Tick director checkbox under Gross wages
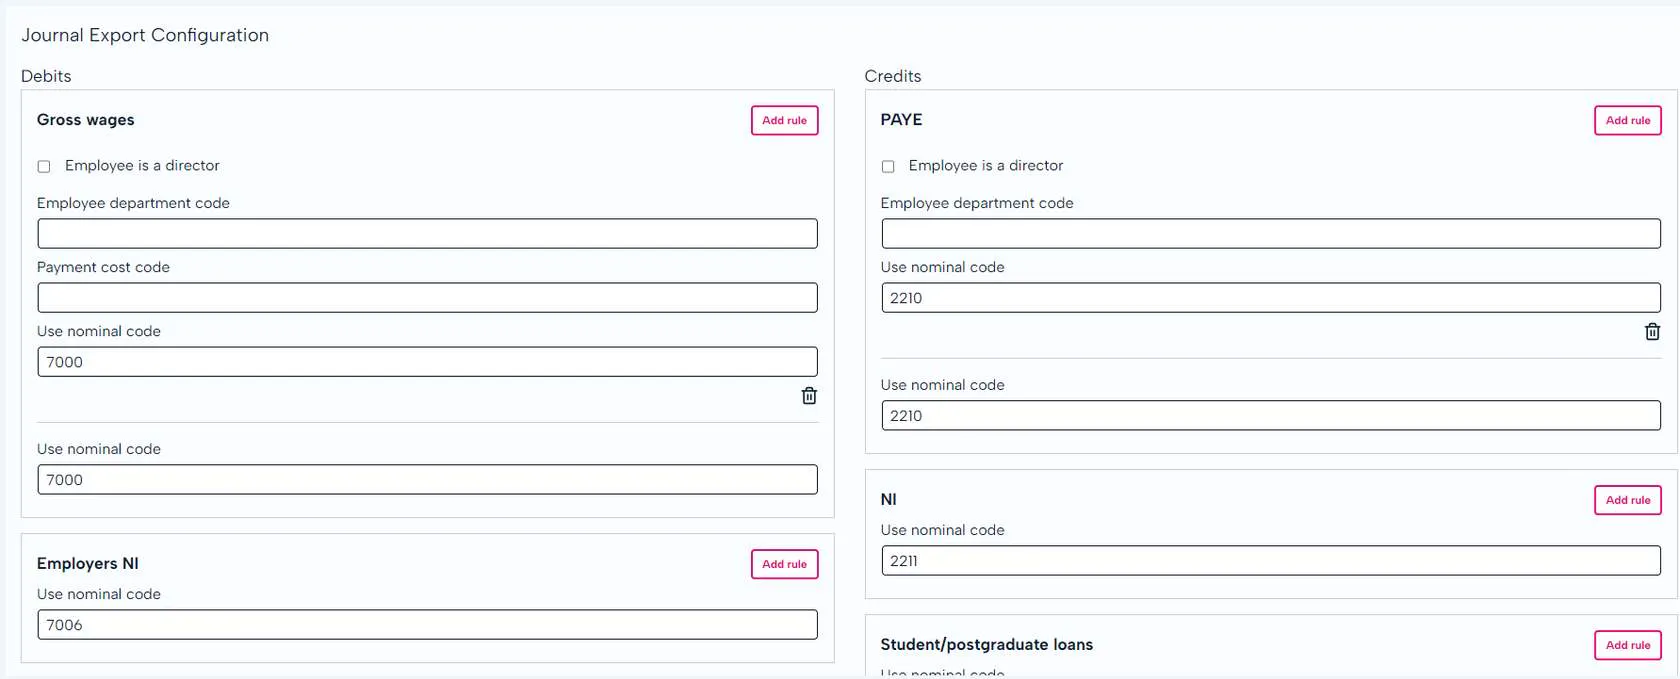Viewport: 1680px width, 679px height. 44,167
